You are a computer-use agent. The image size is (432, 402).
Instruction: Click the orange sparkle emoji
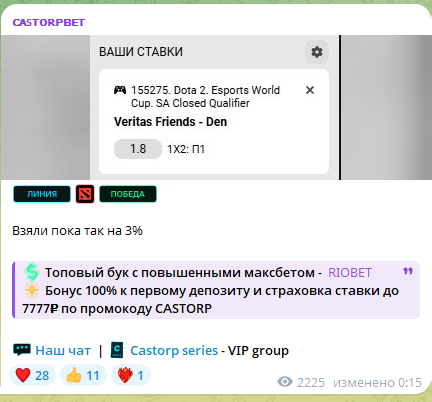click(32, 290)
